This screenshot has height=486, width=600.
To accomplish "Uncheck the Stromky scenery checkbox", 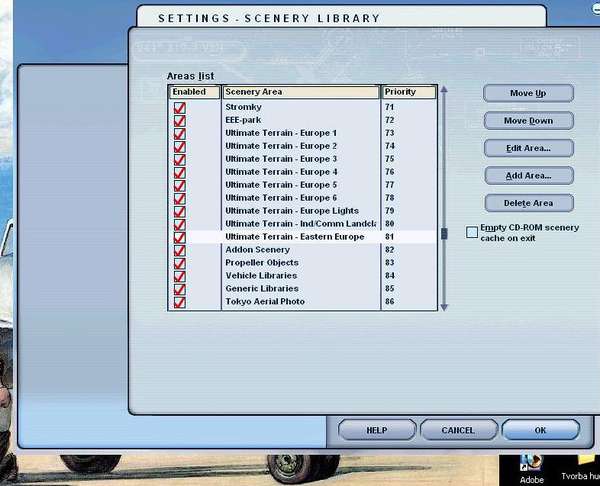I will (x=179, y=108).
